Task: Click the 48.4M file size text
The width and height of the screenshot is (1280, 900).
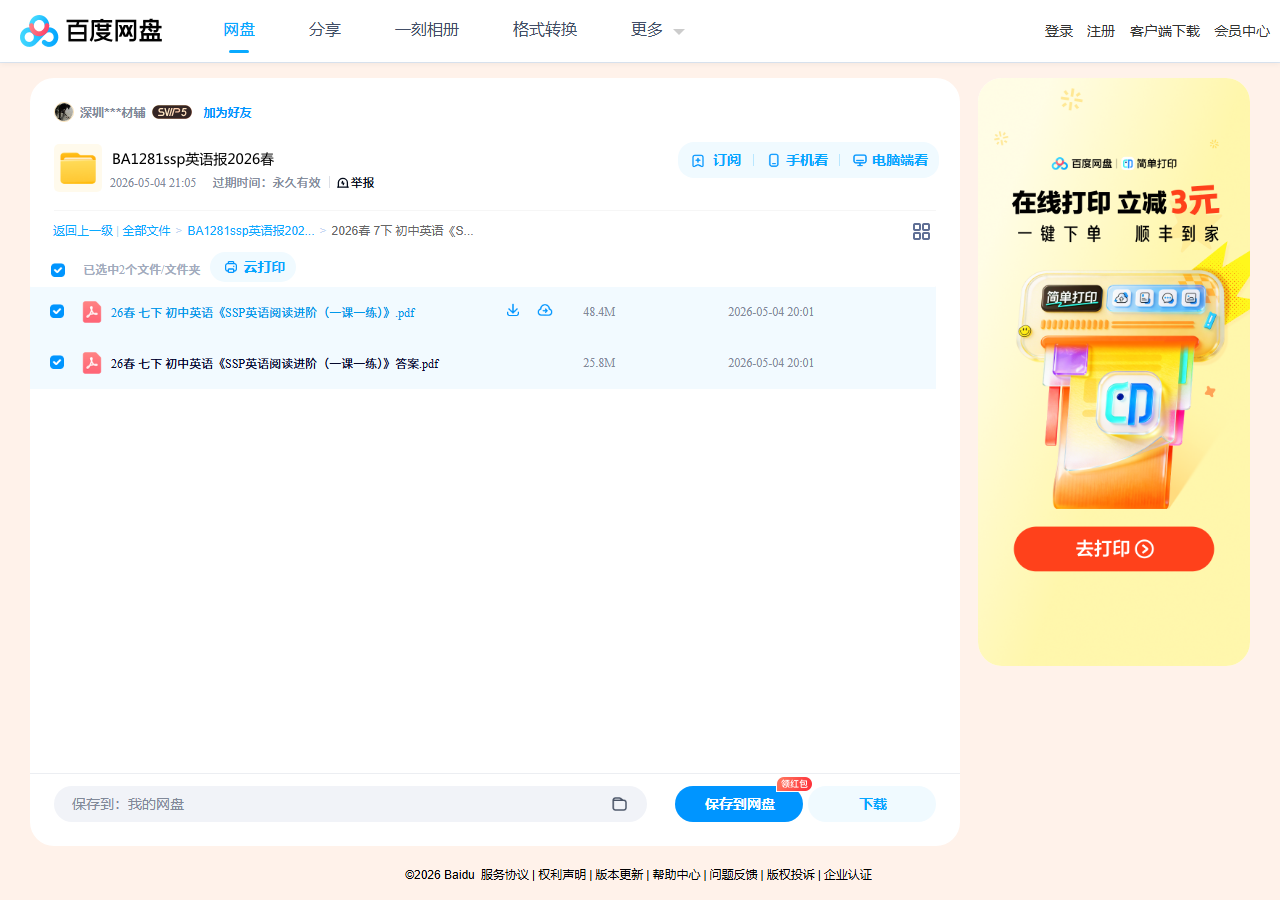Action: (x=599, y=312)
